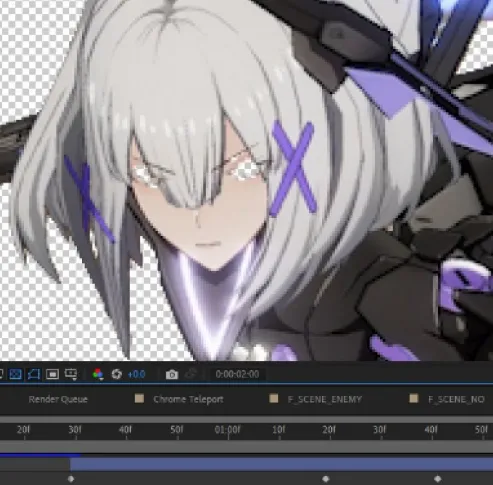Image resolution: width=493 pixels, height=485 pixels.
Task: Select the leftmost keyframe diamond
Action: (x=71, y=479)
